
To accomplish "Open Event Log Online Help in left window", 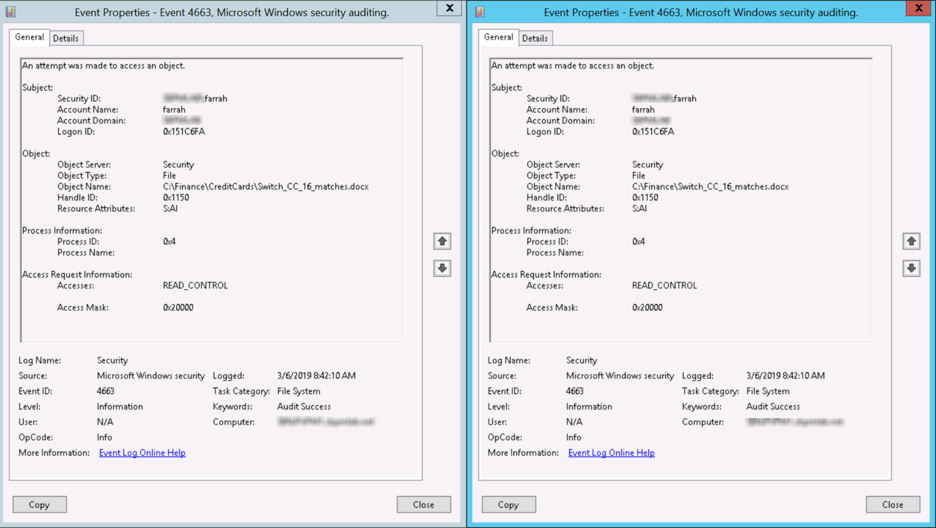I will coord(142,453).
